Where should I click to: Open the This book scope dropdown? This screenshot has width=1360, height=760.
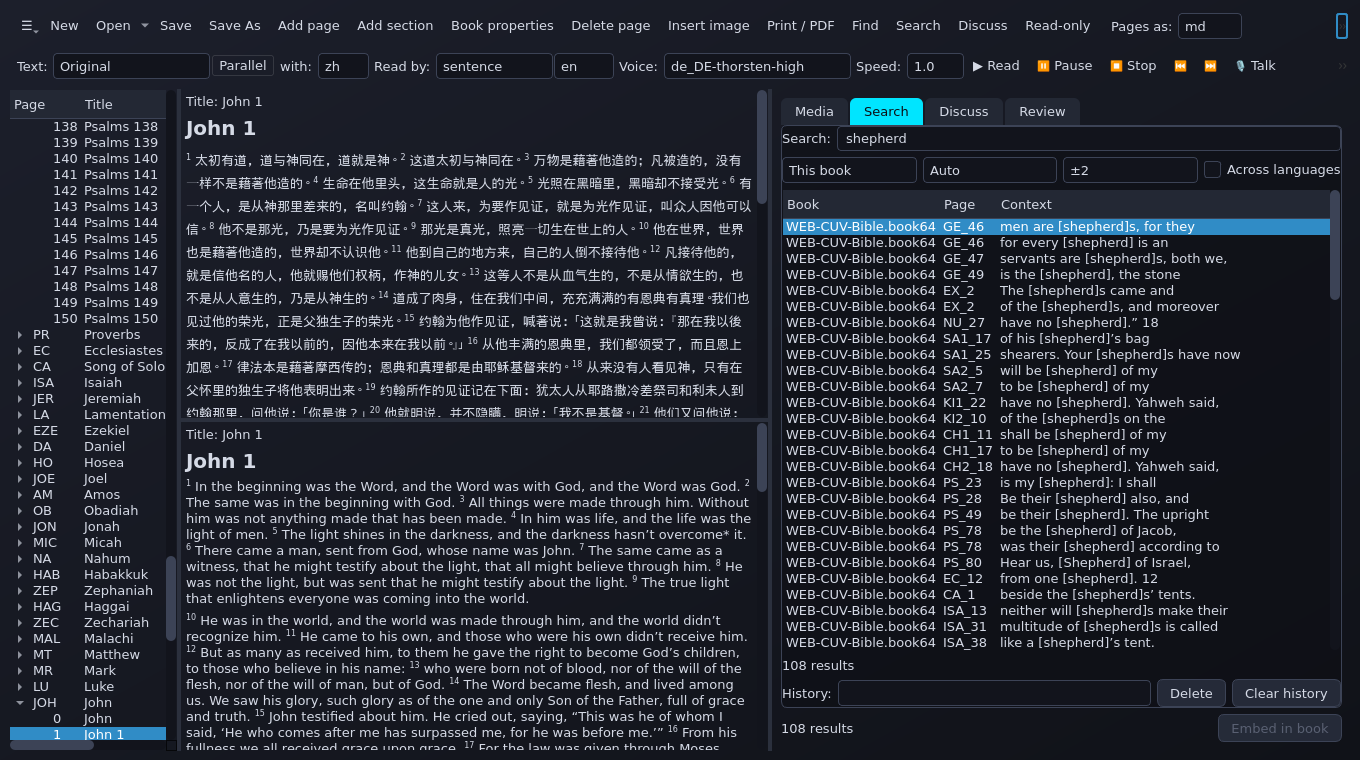point(849,170)
